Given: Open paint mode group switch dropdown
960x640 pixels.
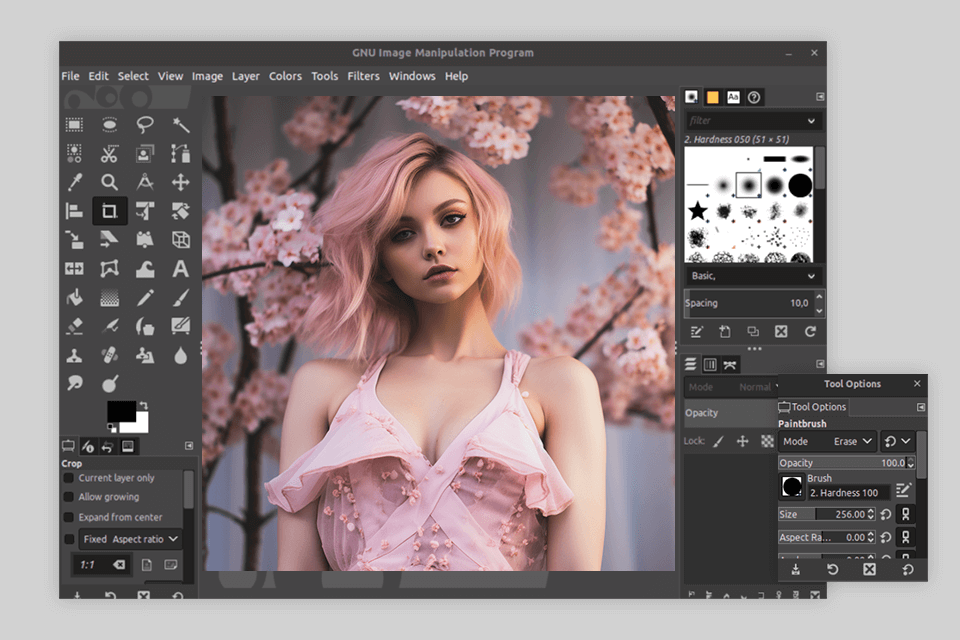Looking at the screenshot, I should pos(898,442).
